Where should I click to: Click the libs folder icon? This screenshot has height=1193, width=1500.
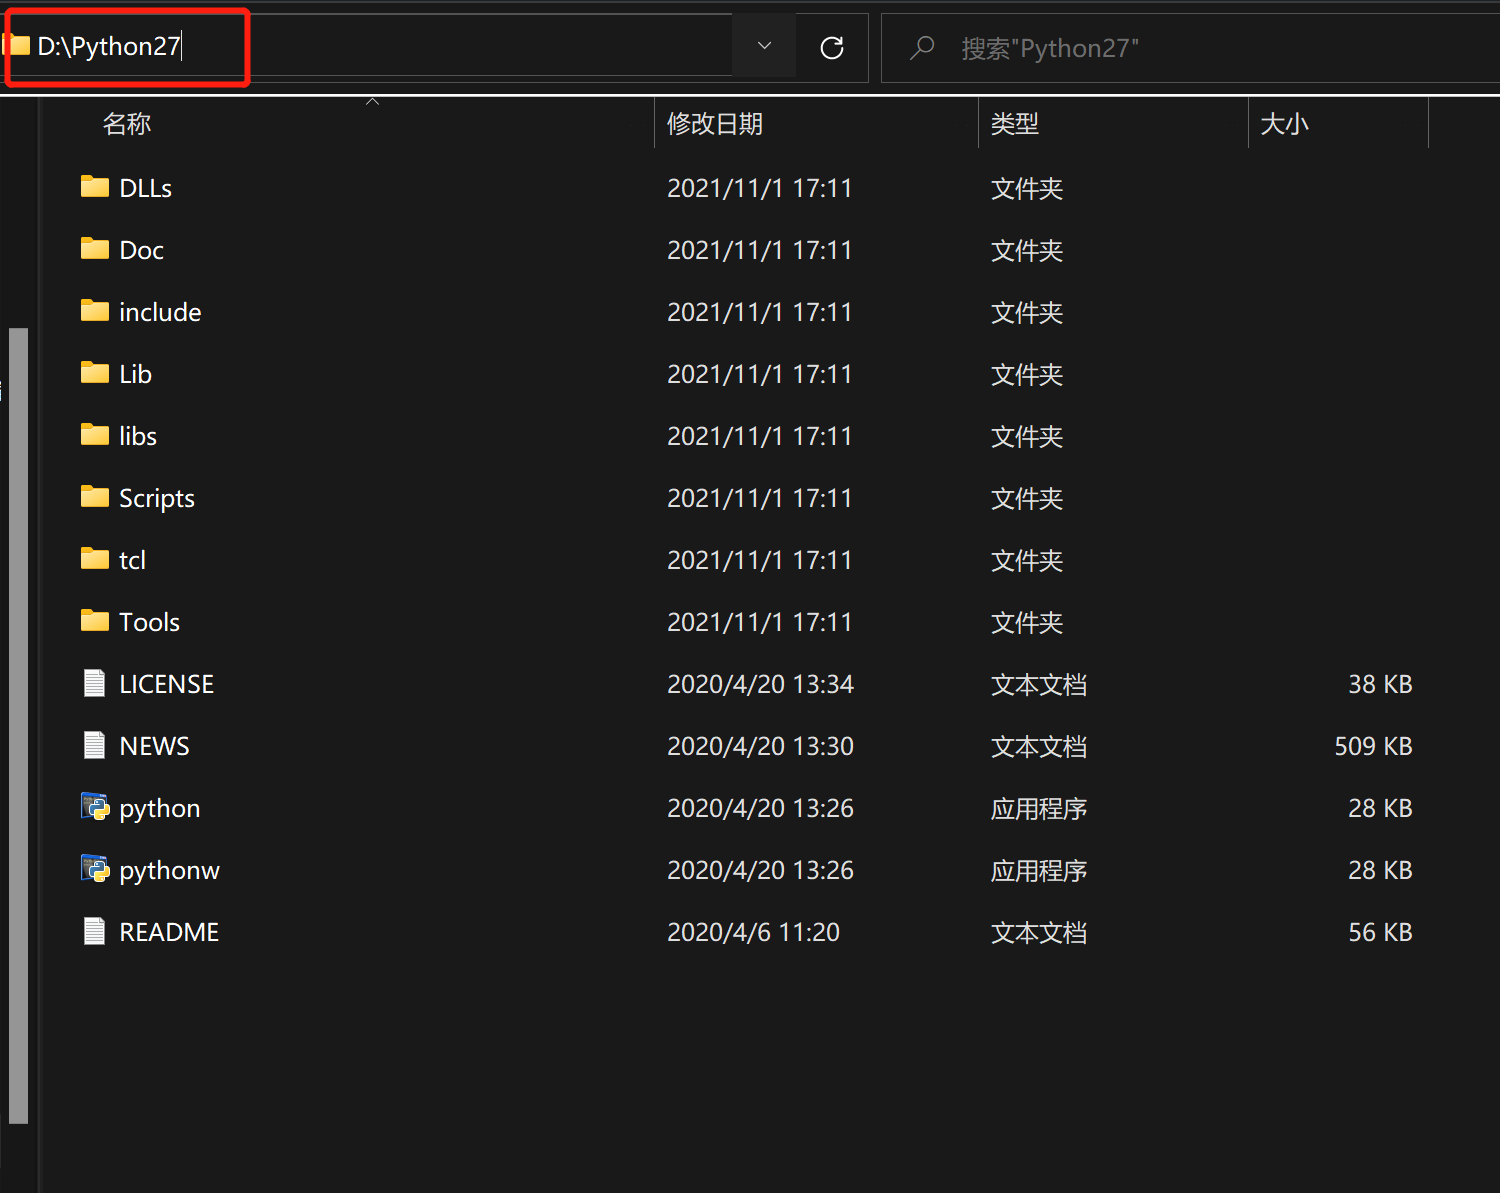[95, 435]
